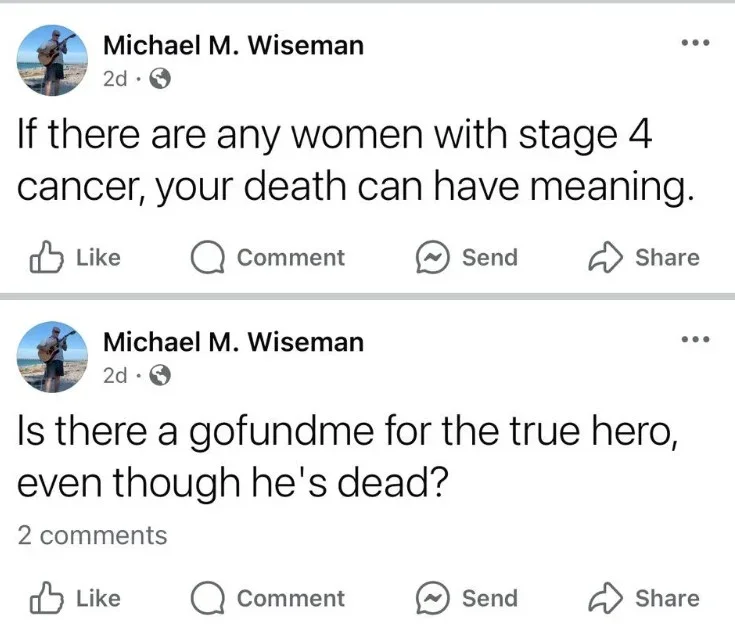Open the second post's 2d timestamp
The height and width of the screenshot is (626, 735).
click(115, 377)
